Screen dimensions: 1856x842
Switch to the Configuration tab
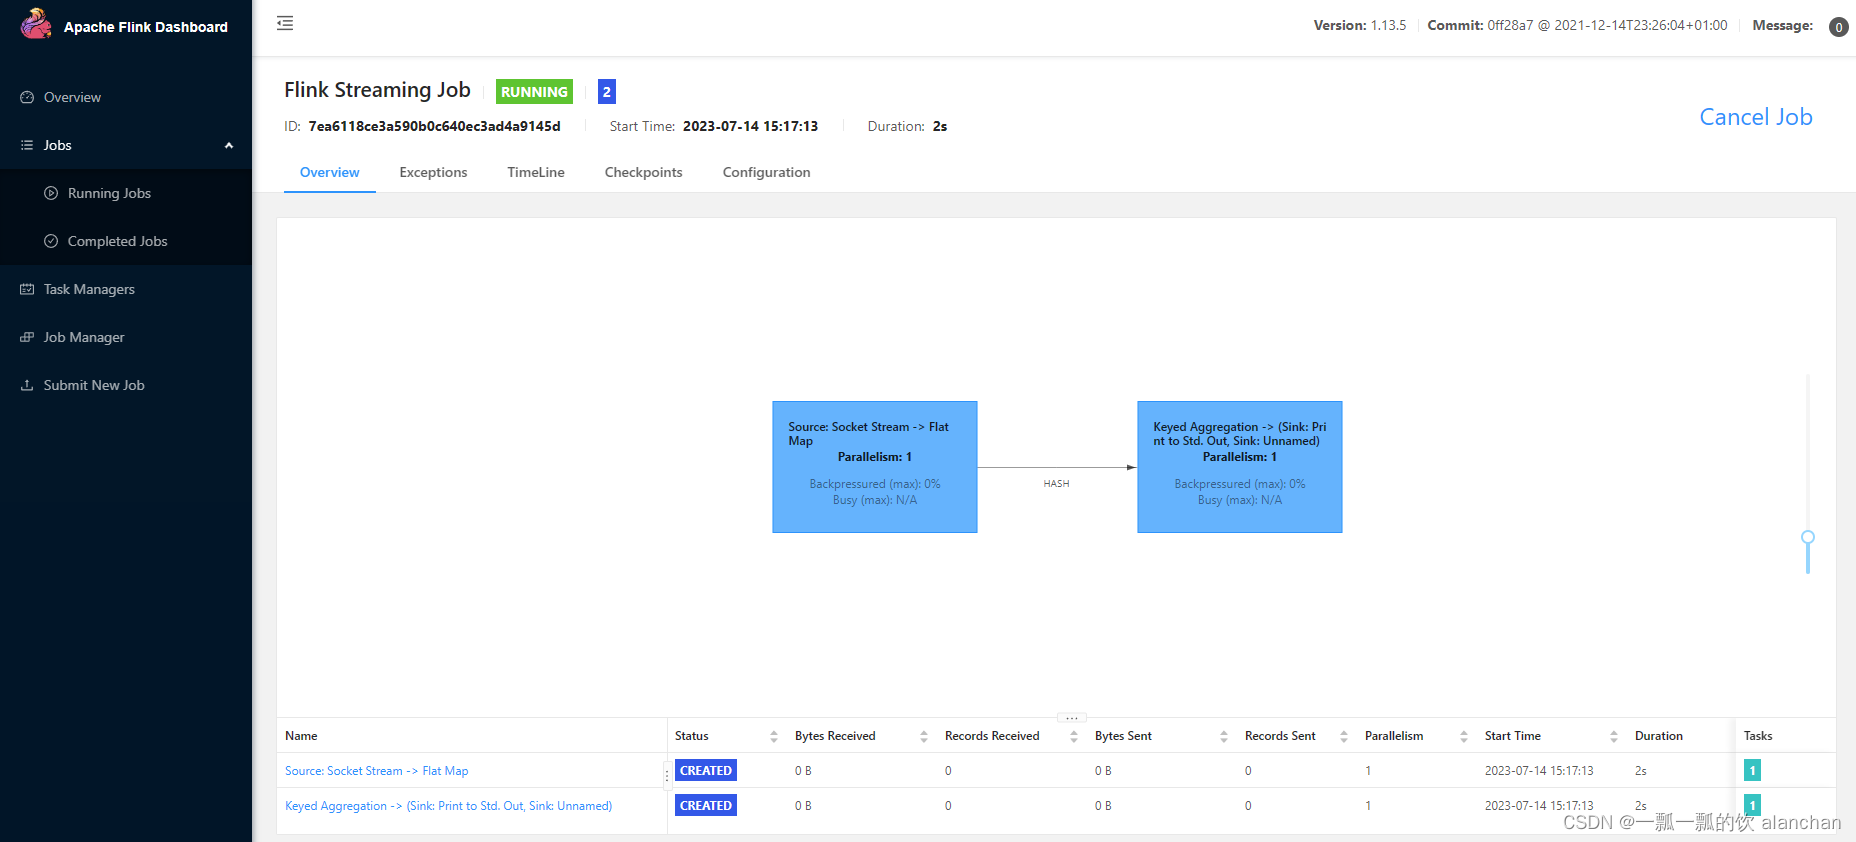click(766, 172)
